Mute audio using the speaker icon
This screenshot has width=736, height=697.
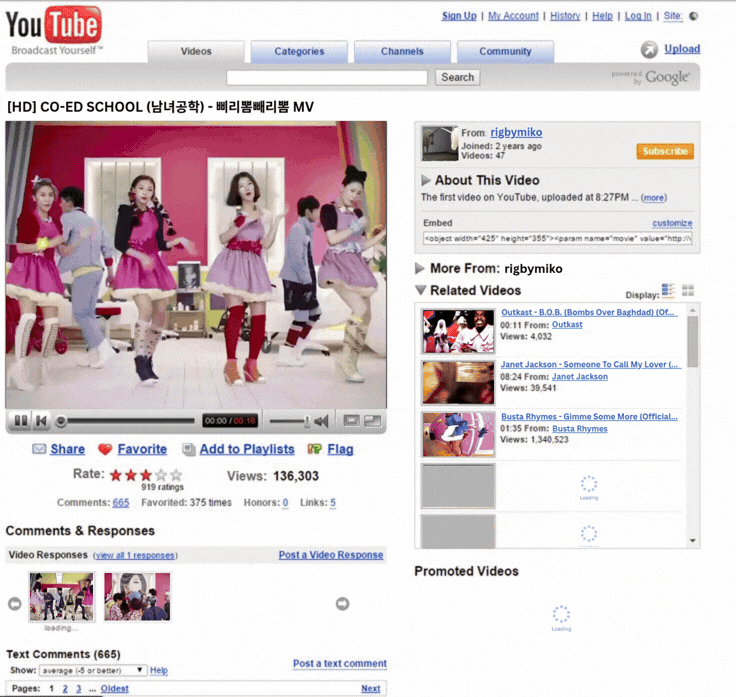(322, 421)
